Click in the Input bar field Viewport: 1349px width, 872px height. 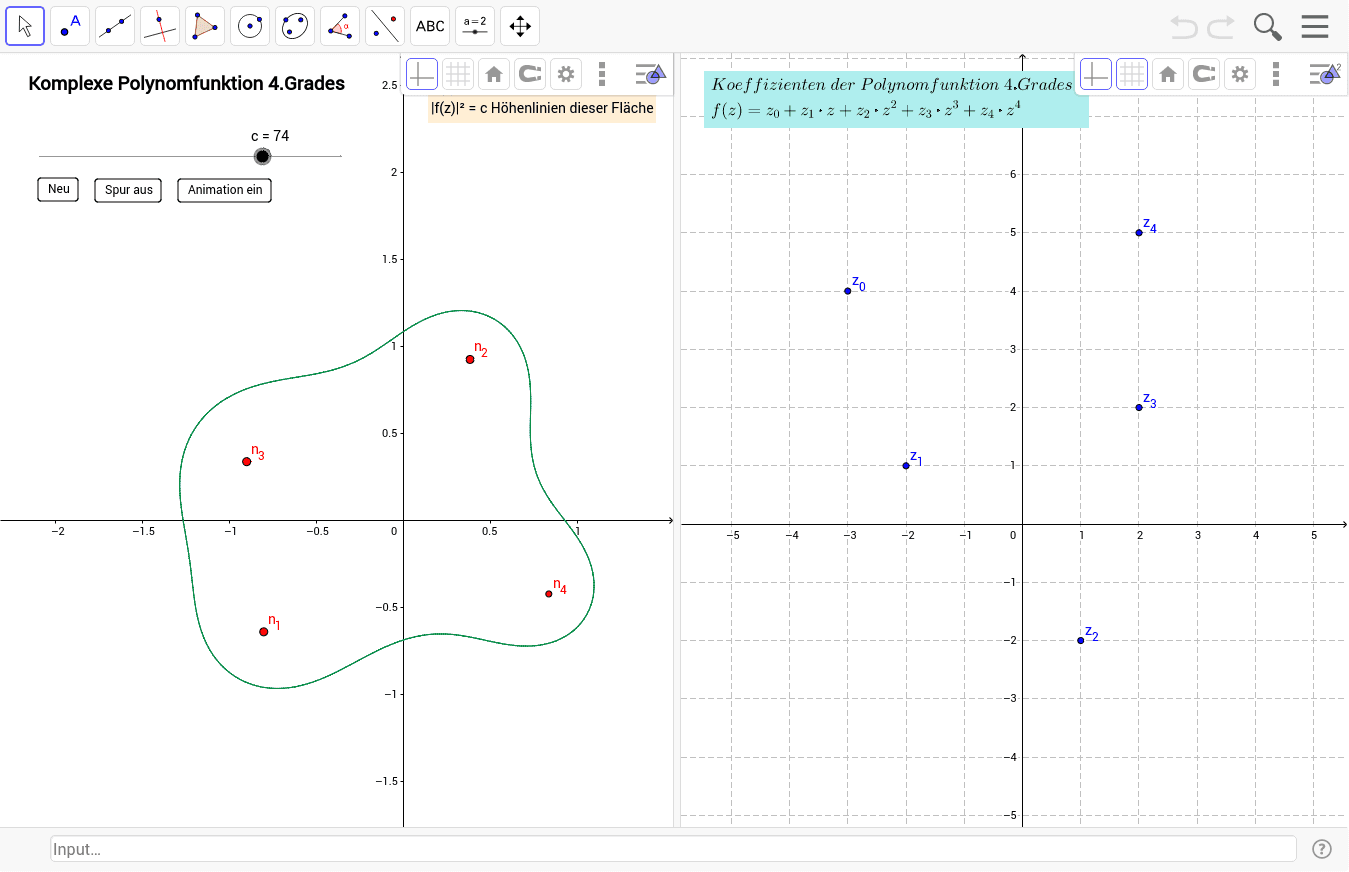673,849
